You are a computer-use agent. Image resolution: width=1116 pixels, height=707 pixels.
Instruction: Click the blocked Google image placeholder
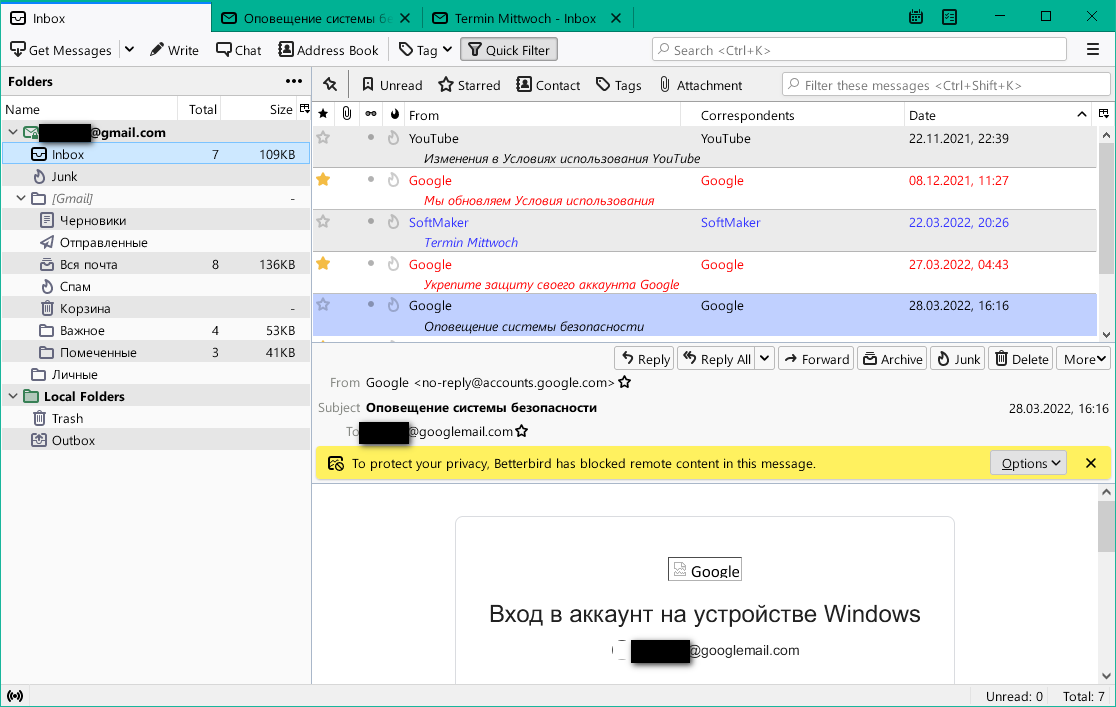tap(705, 570)
